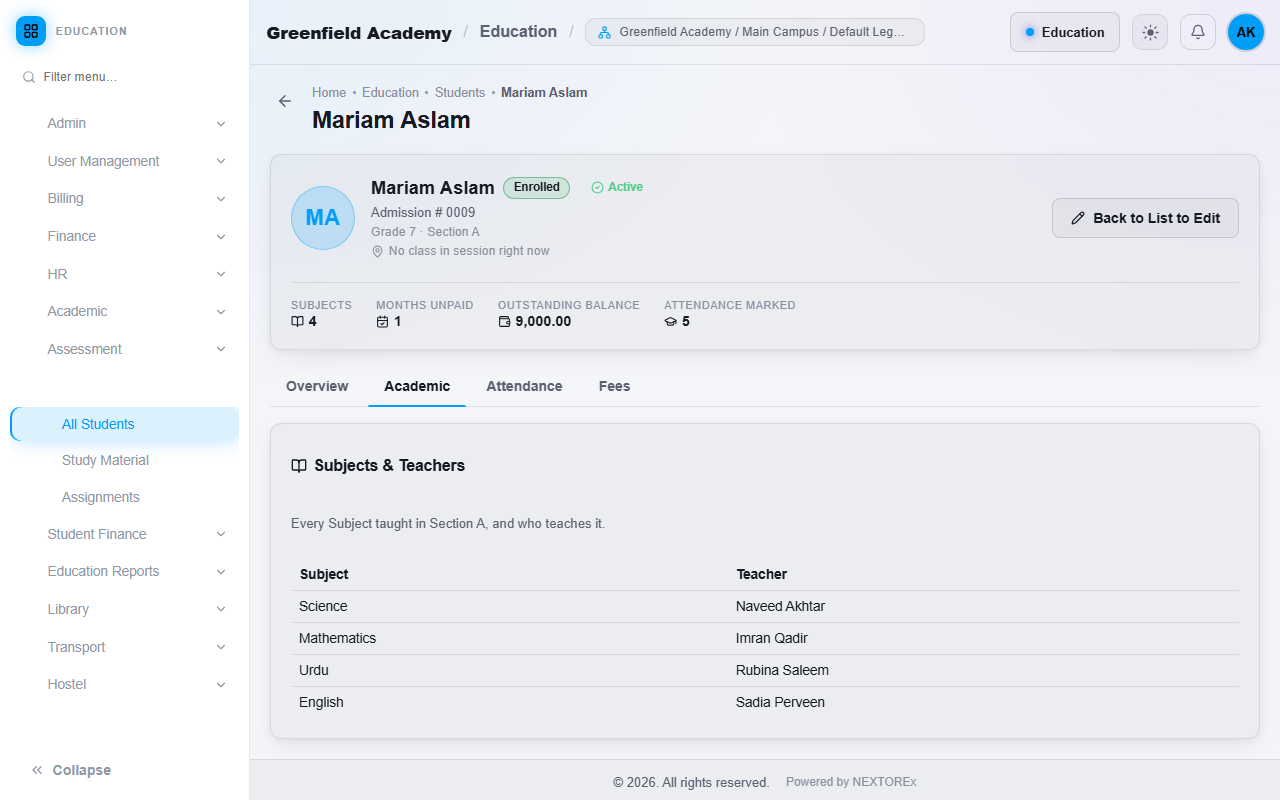
Task: Expand the Library menu chevron
Action: [x=221, y=609]
